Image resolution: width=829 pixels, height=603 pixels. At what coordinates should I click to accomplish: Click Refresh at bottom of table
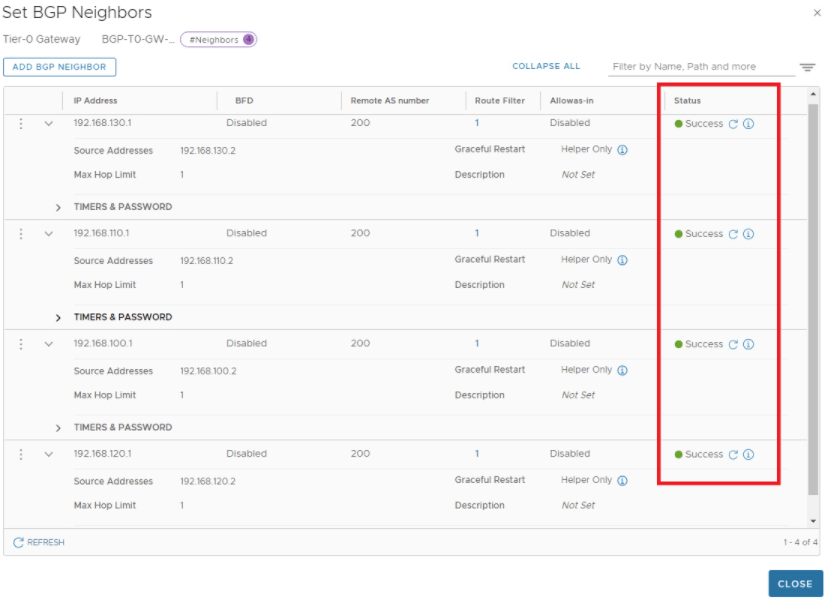(x=39, y=542)
